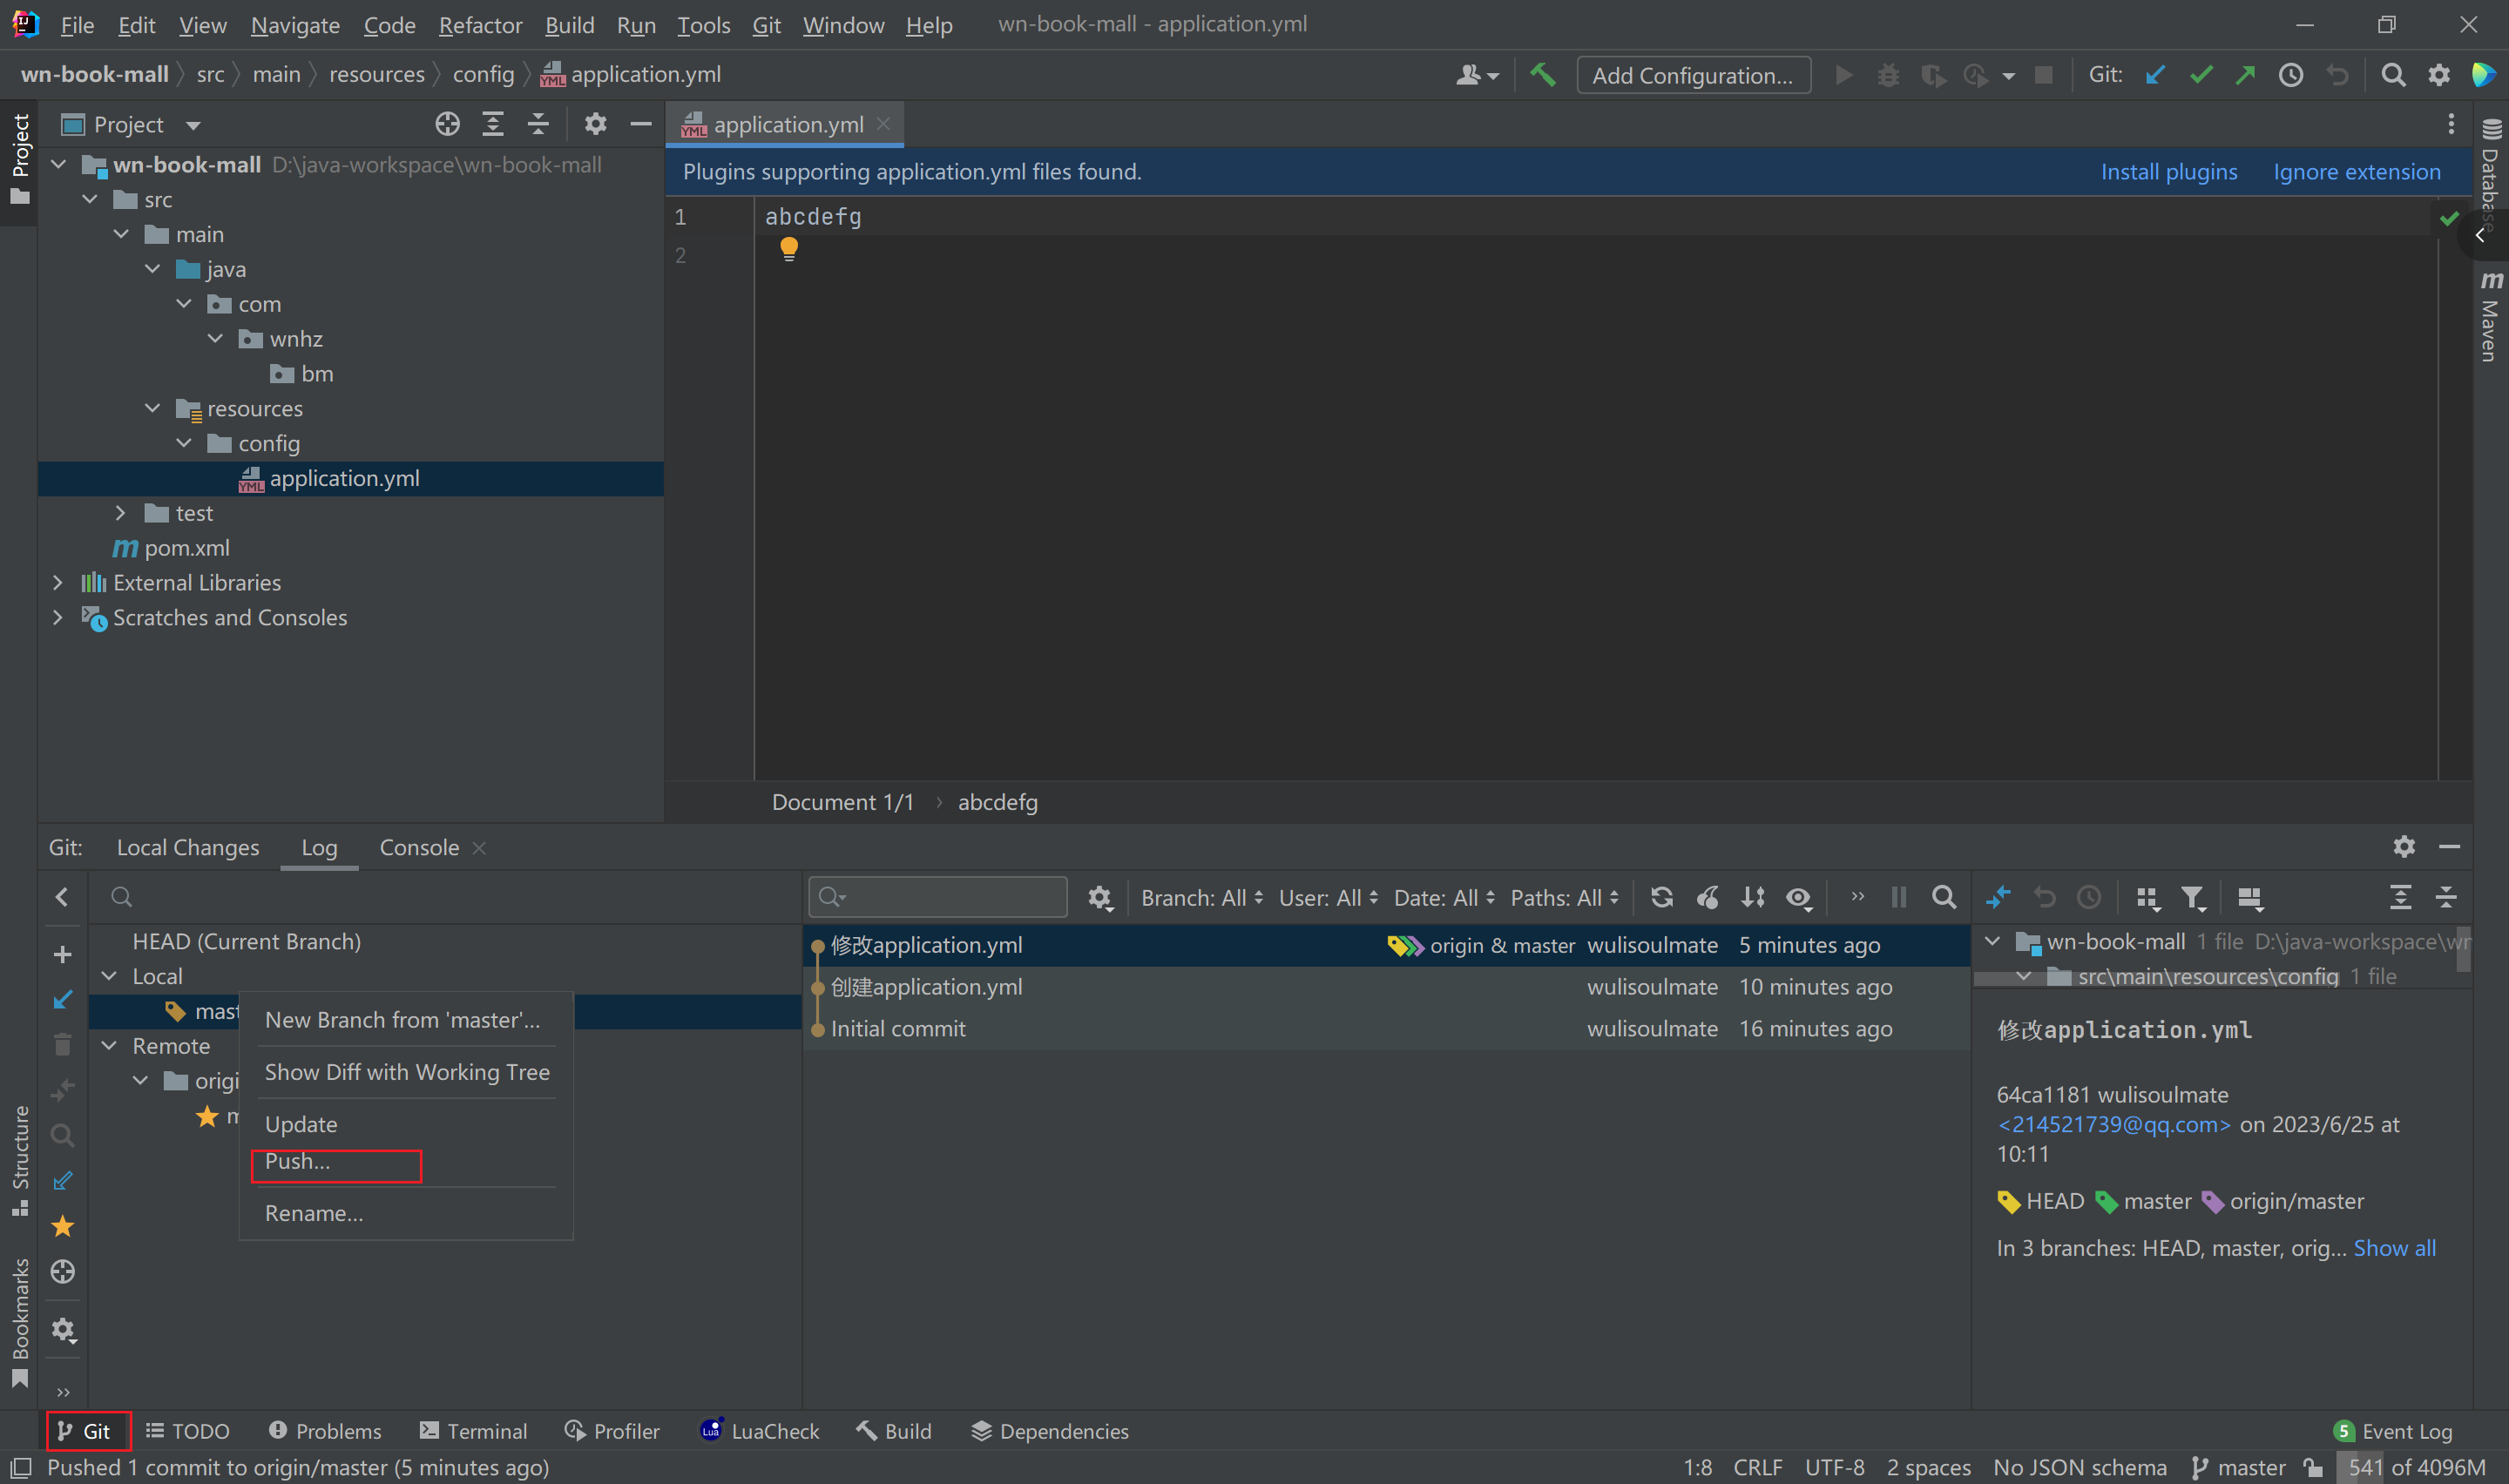
Task: Click Select Opened File target icon
Action: 447,124
